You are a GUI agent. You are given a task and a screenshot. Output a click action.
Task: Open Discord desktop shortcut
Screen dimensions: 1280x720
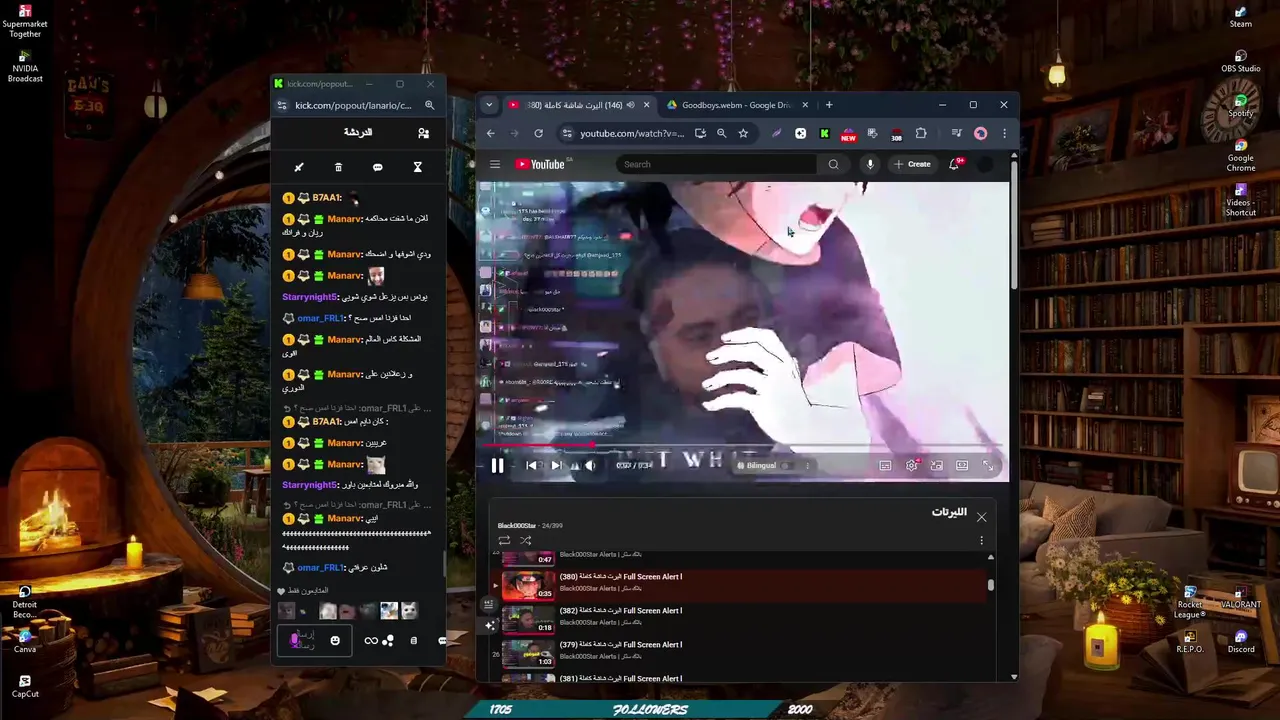[x=1241, y=642]
